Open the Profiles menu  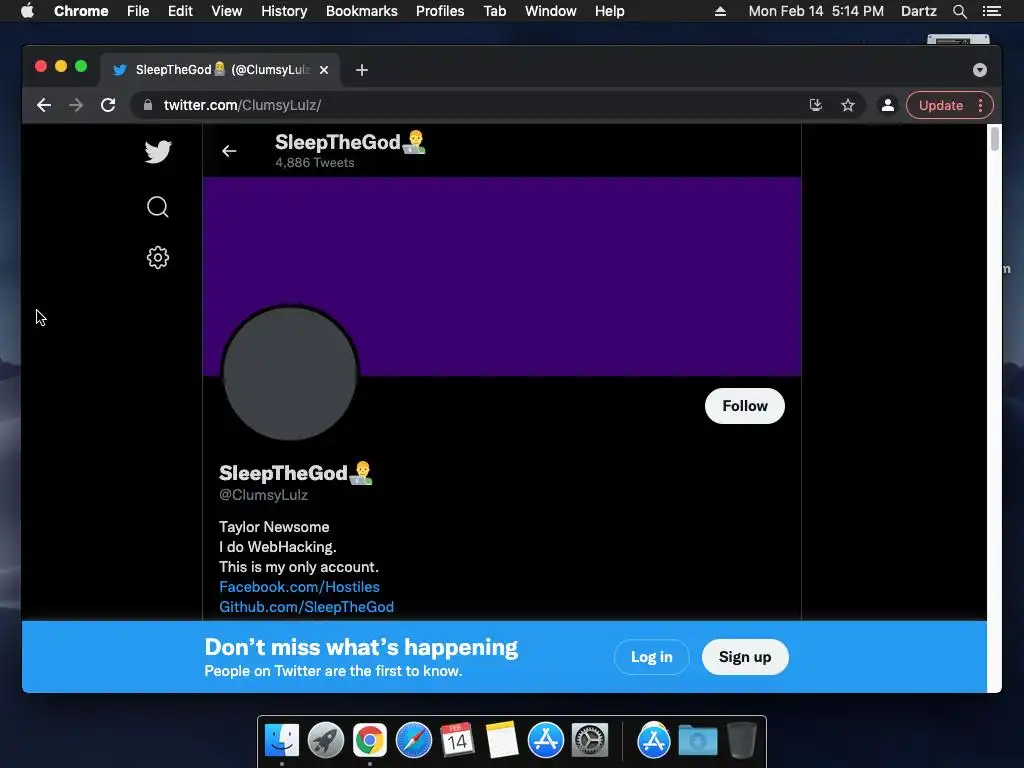click(440, 11)
